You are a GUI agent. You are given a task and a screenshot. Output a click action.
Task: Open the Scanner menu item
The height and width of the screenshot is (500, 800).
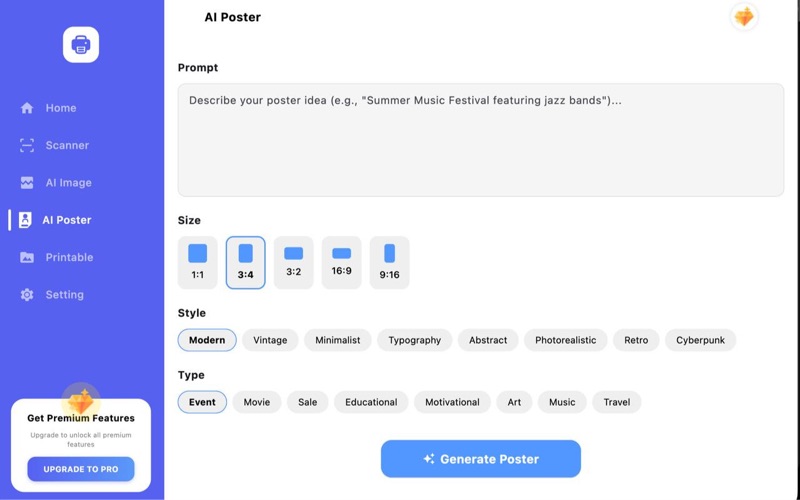pos(67,145)
